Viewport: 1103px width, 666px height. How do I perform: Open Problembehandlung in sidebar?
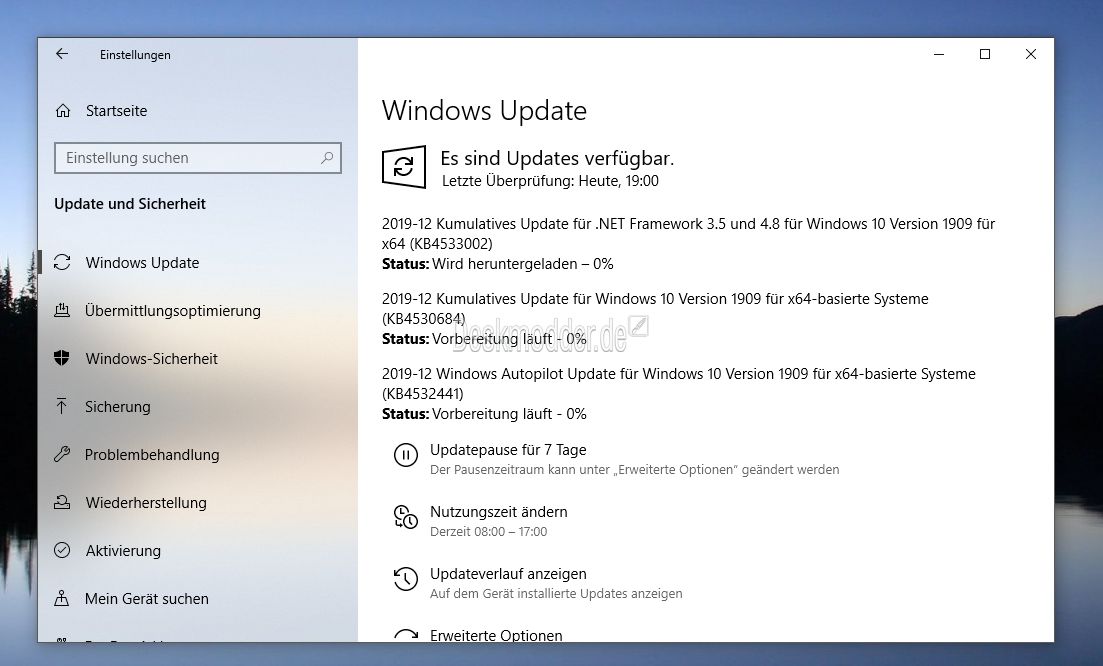(x=152, y=454)
